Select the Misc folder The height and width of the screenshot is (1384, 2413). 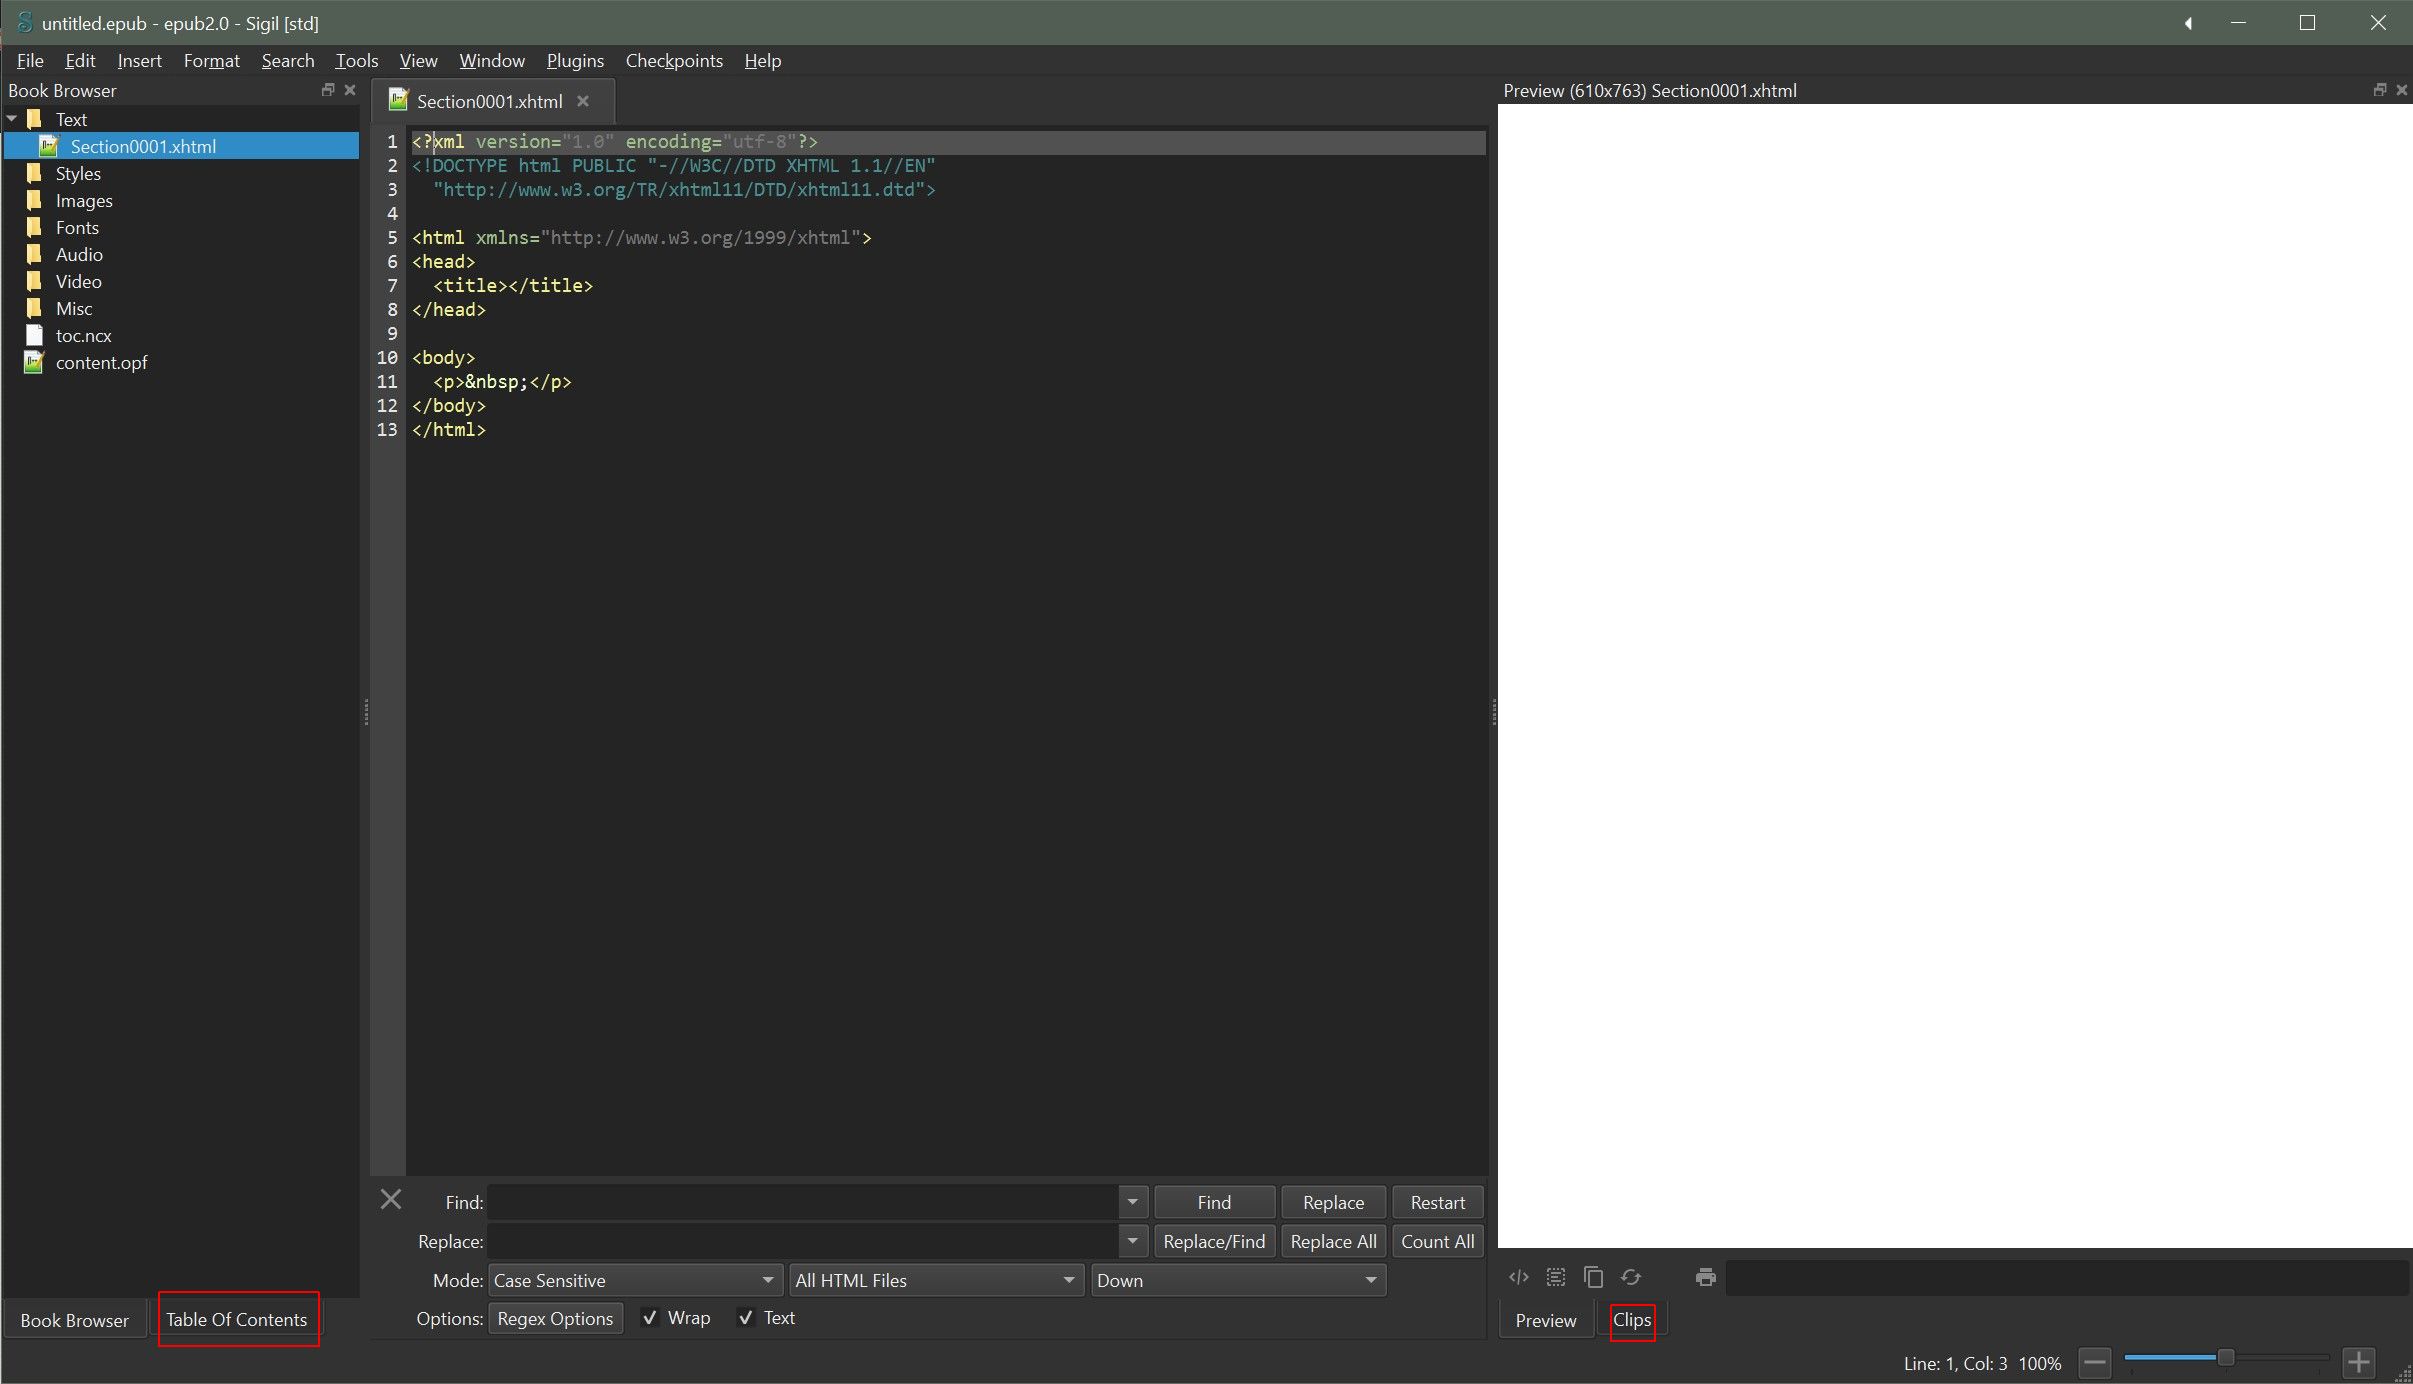click(x=74, y=308)
